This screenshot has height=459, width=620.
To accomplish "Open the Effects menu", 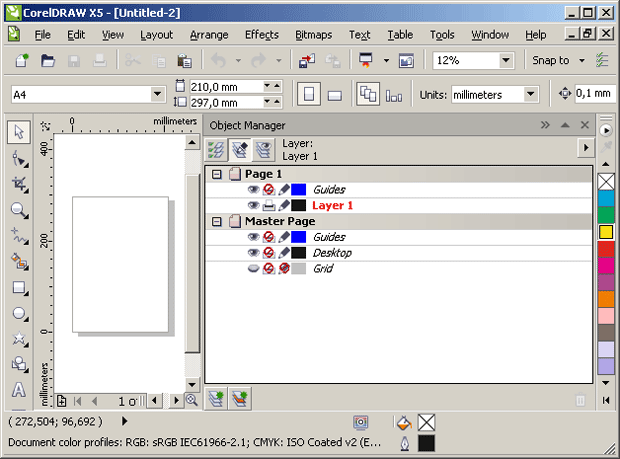I will coord(262,35).
